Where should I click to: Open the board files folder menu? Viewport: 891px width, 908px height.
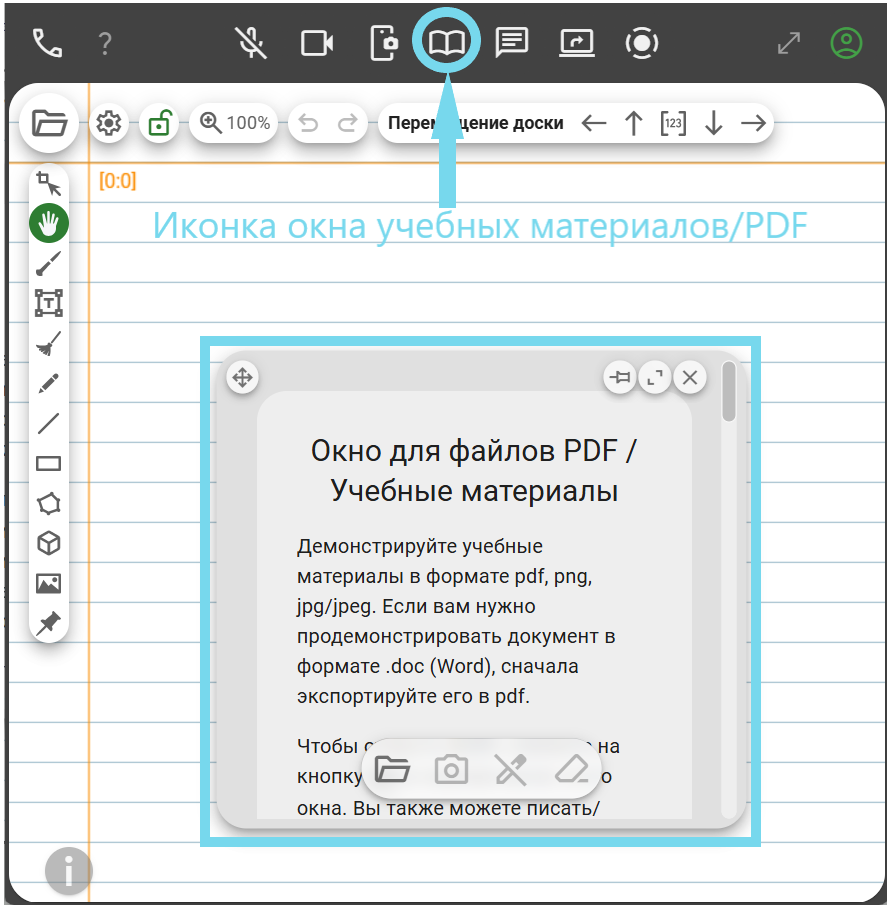click(48, 123)
